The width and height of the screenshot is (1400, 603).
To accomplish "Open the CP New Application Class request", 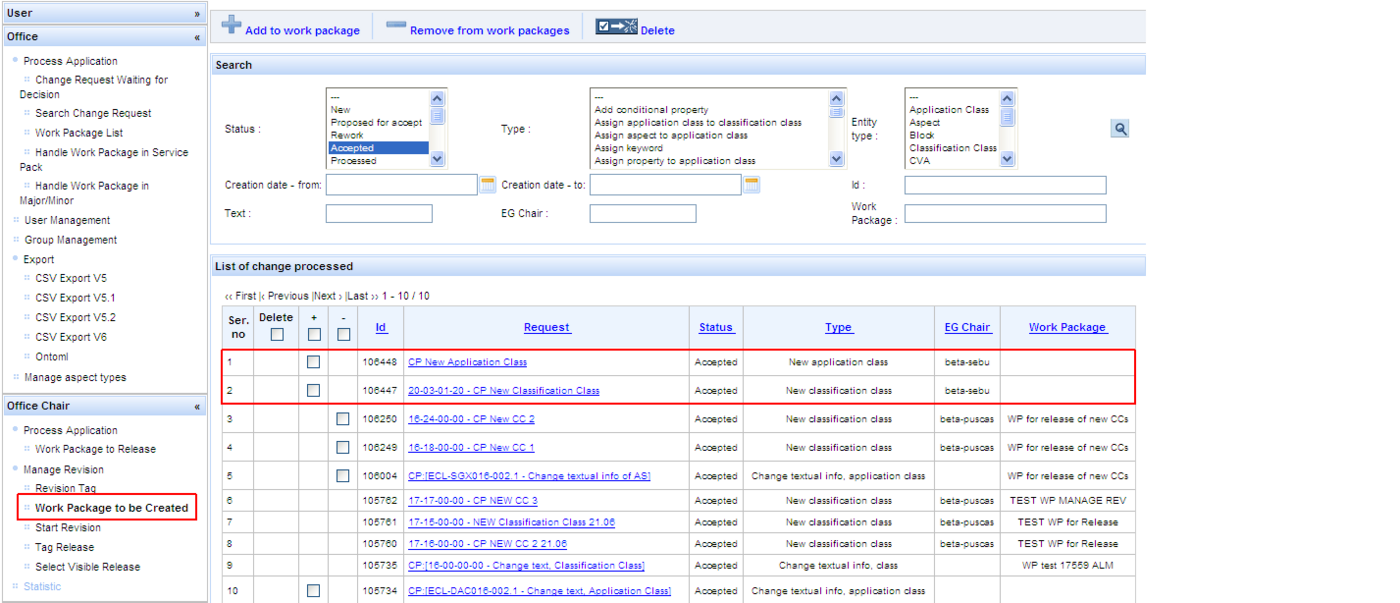I will 467,362.
